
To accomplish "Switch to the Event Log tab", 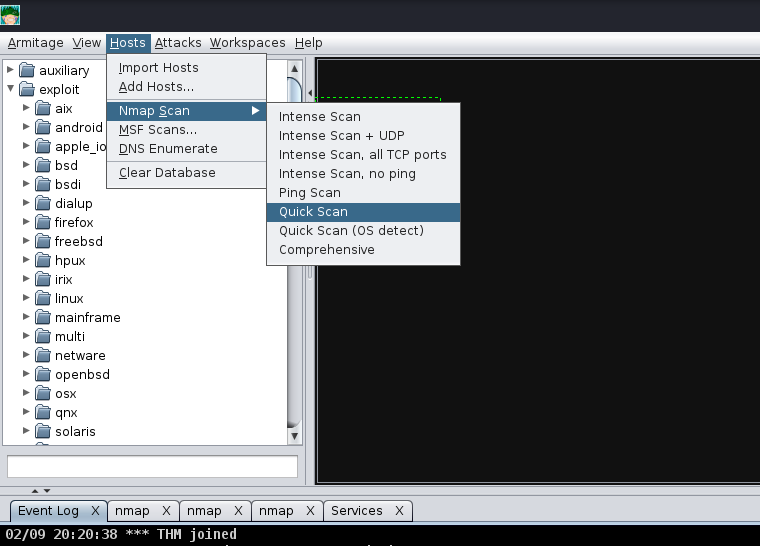I will 48,511.
